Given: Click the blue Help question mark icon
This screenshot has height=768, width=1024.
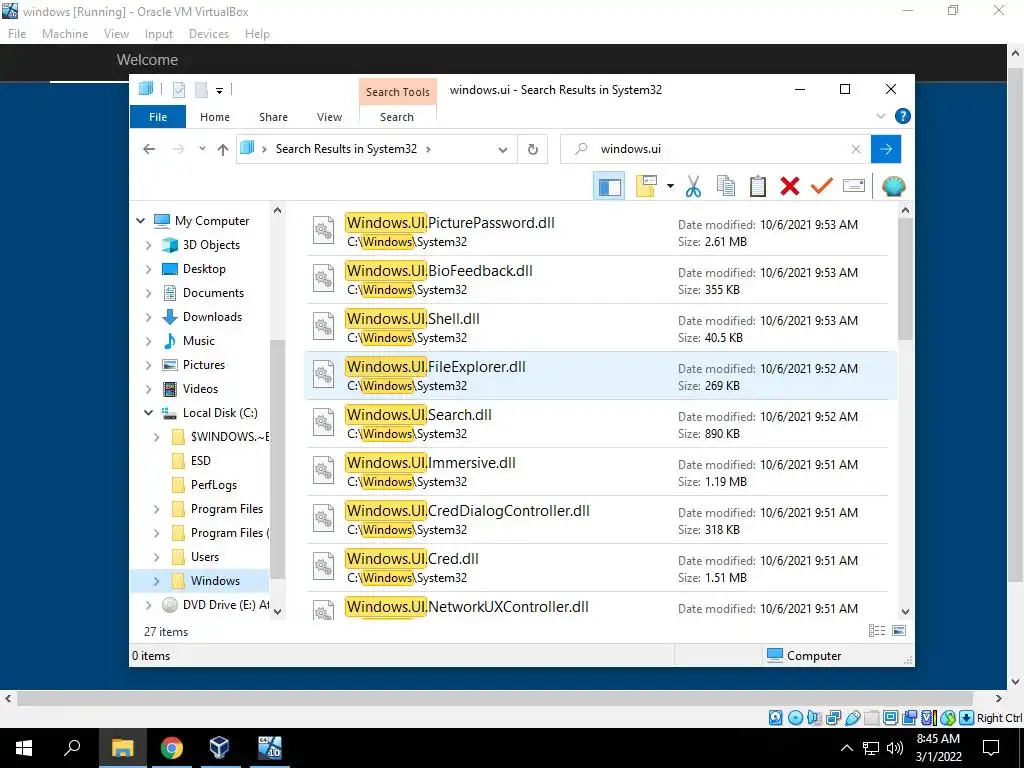Looking at the screenshot, I should click(903, 116).
